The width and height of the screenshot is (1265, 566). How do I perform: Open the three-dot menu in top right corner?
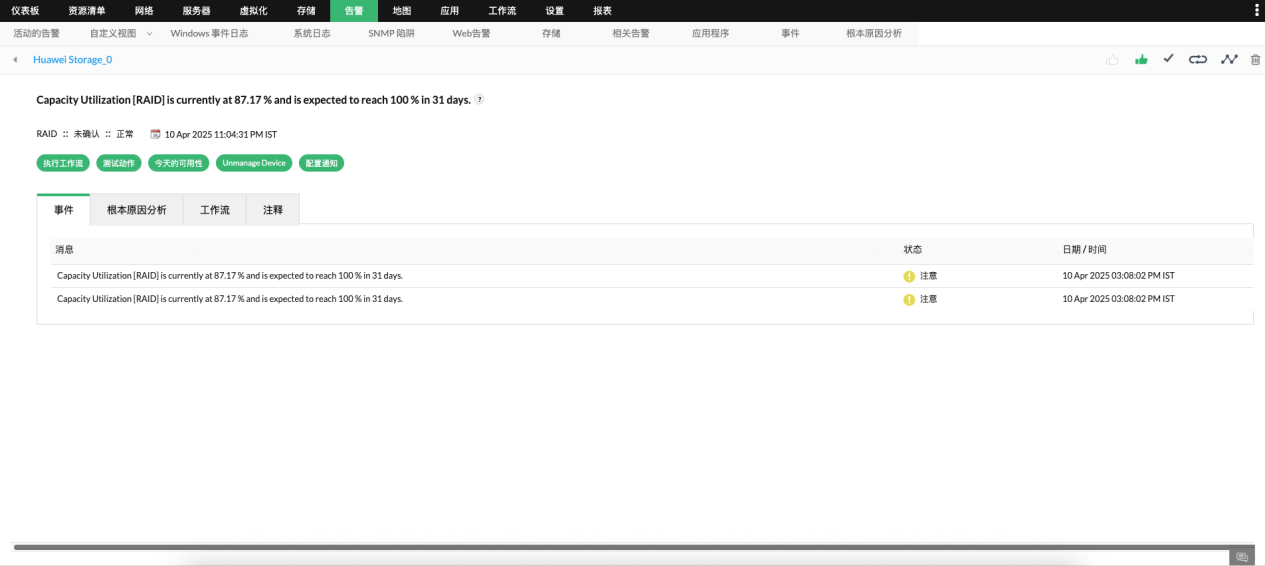click(1257, 10)
